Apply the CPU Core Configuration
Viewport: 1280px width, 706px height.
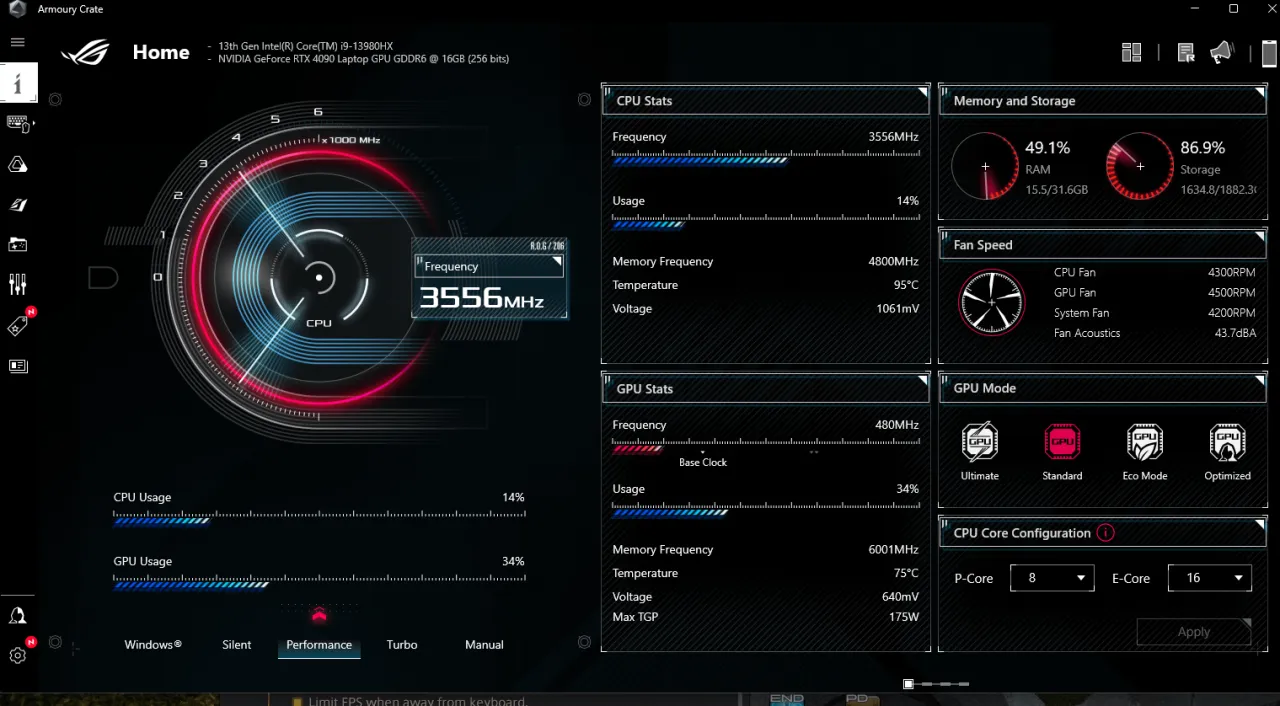point(1193,631)
